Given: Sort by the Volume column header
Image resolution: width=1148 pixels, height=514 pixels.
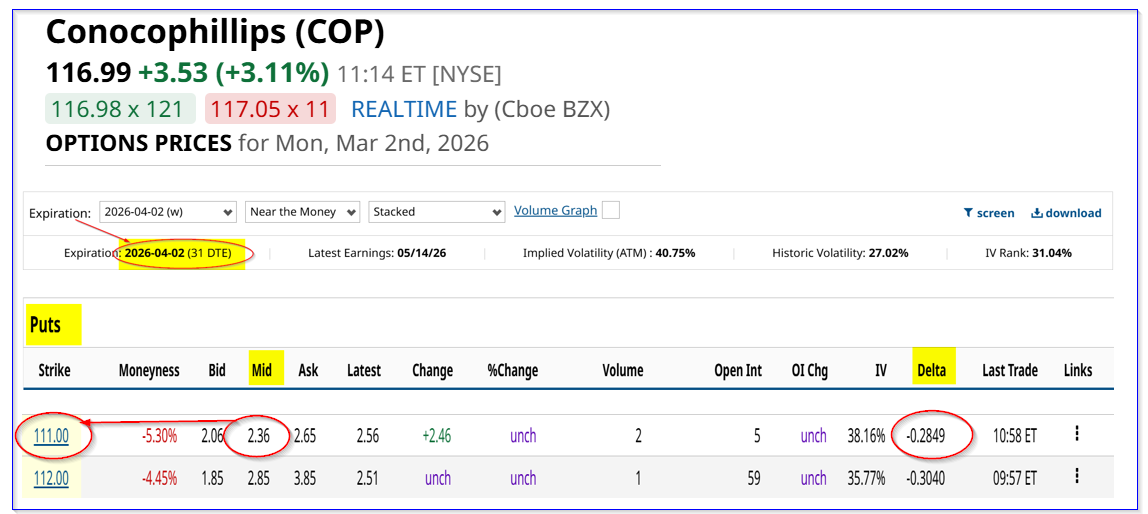Looking at the screenshot, I should coord(622,370).
